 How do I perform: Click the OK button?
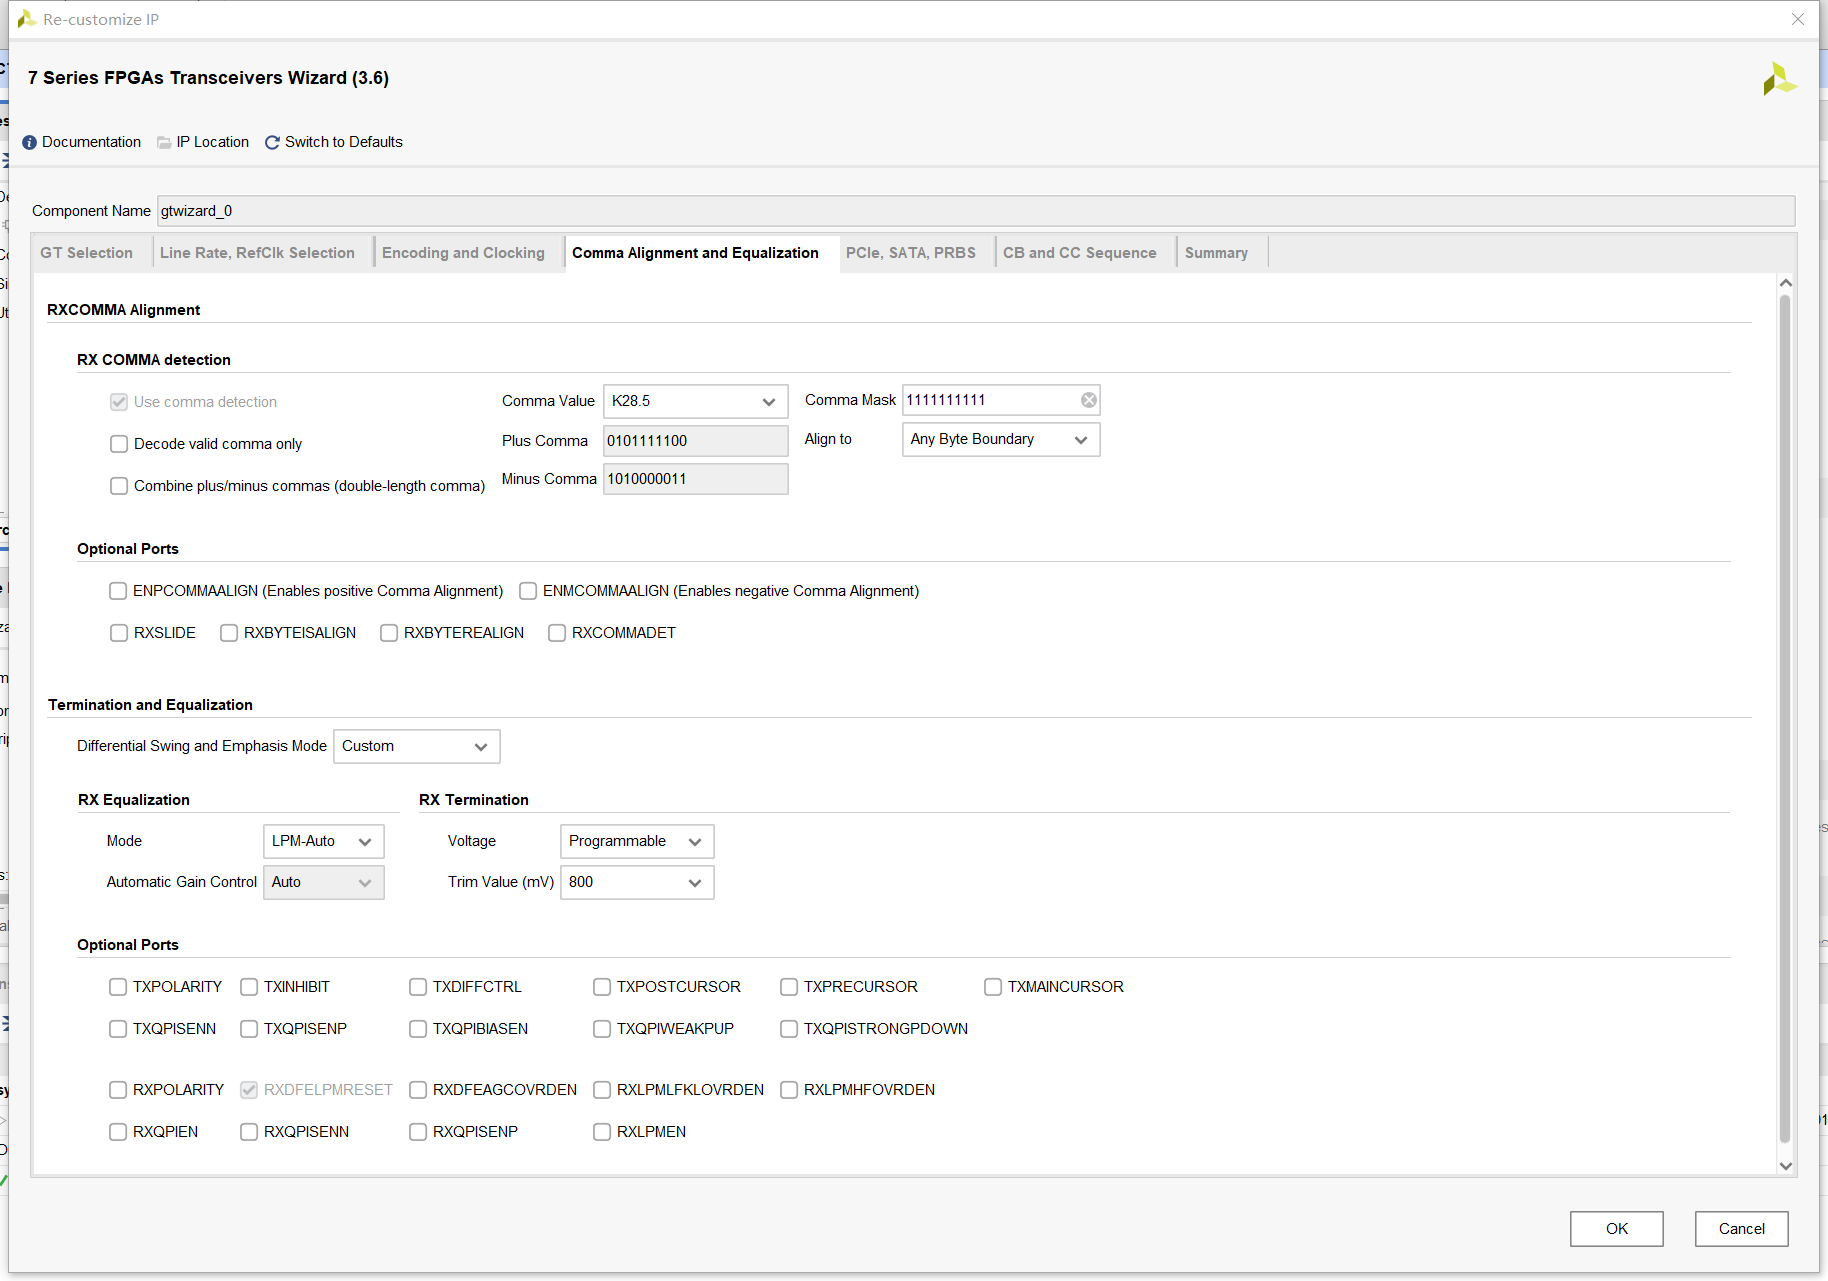click(1617, 1229)
